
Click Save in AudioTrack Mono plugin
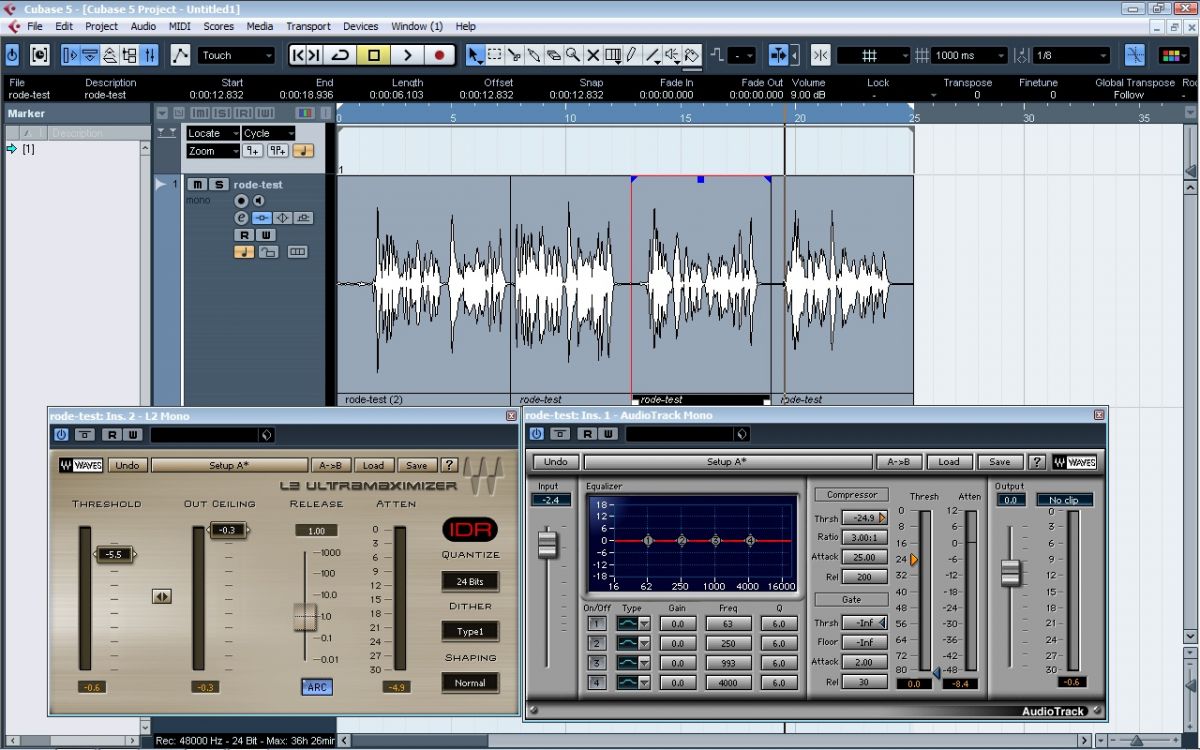[1000, 462]
